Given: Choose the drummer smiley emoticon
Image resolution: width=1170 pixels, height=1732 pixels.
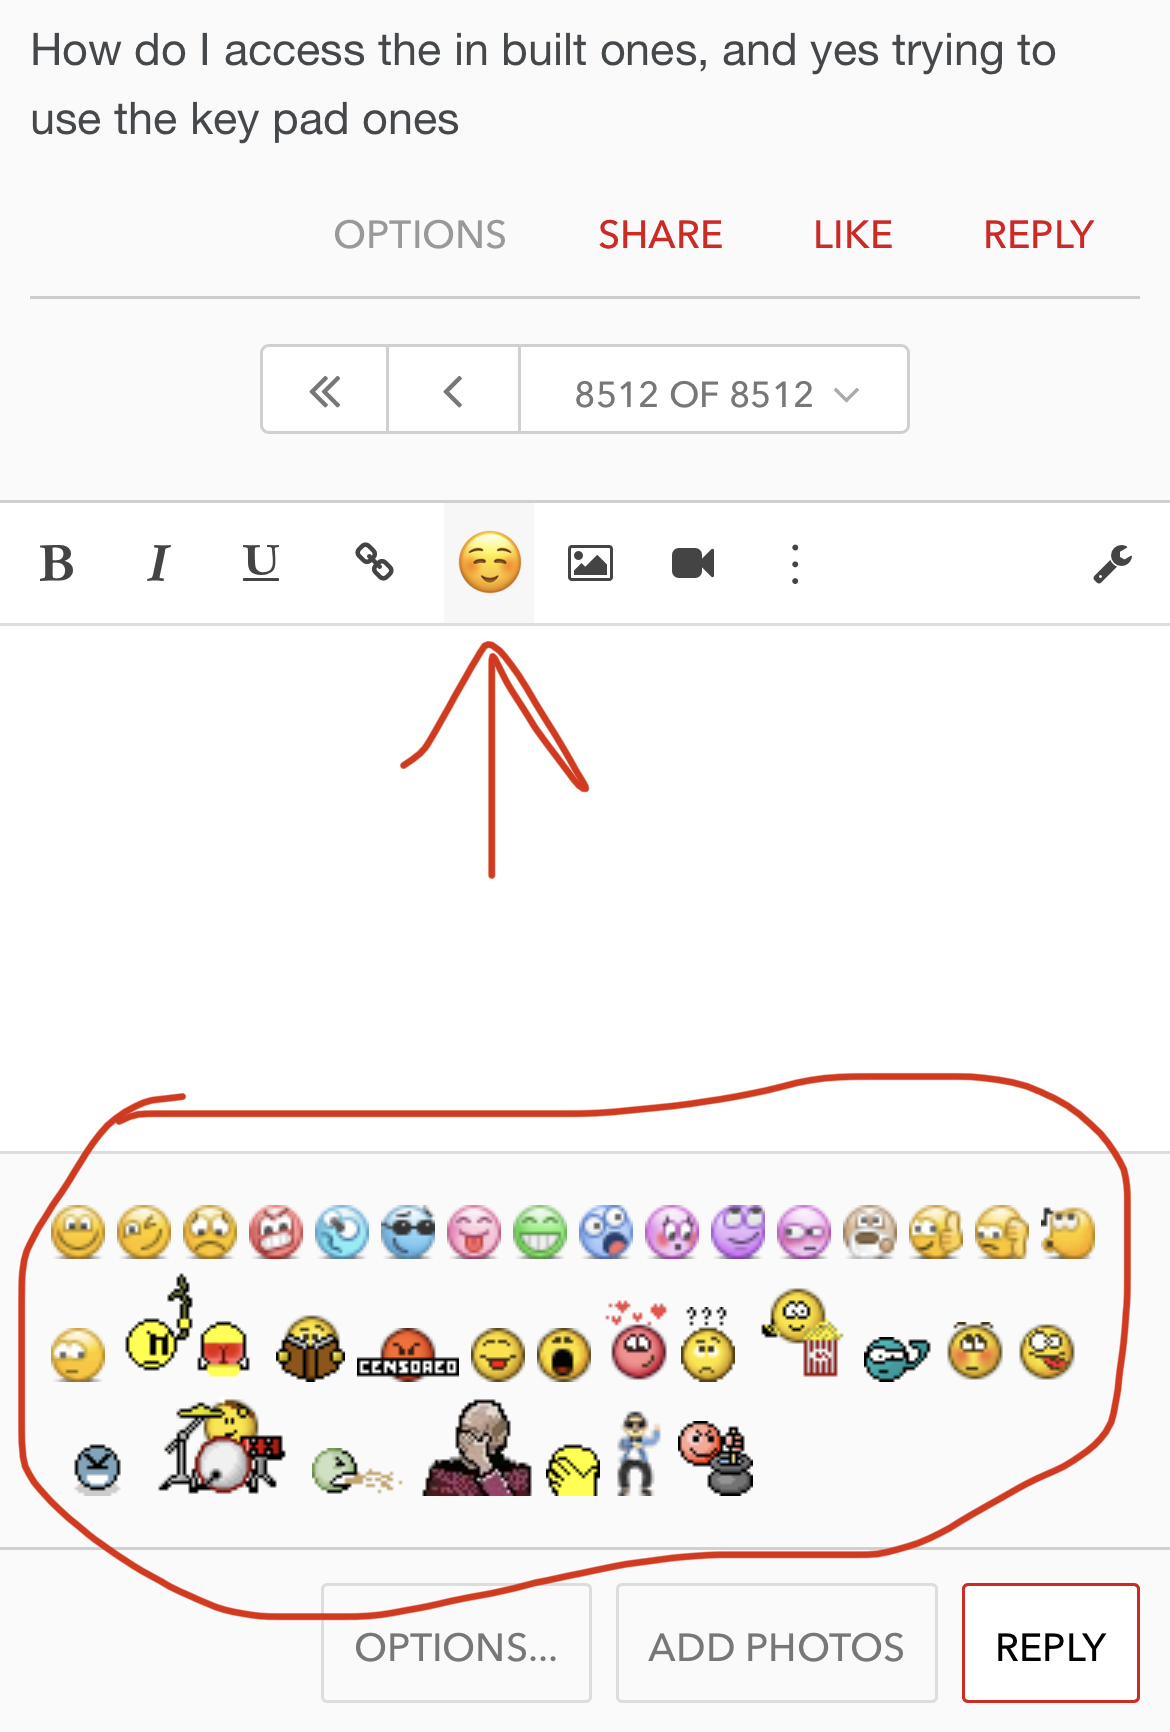Looking at the screenshot, I should pos(222,1447).
